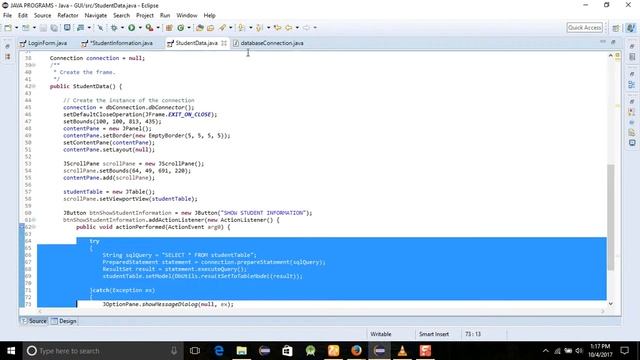Click the Open Task folder icon

click(211, 28)
